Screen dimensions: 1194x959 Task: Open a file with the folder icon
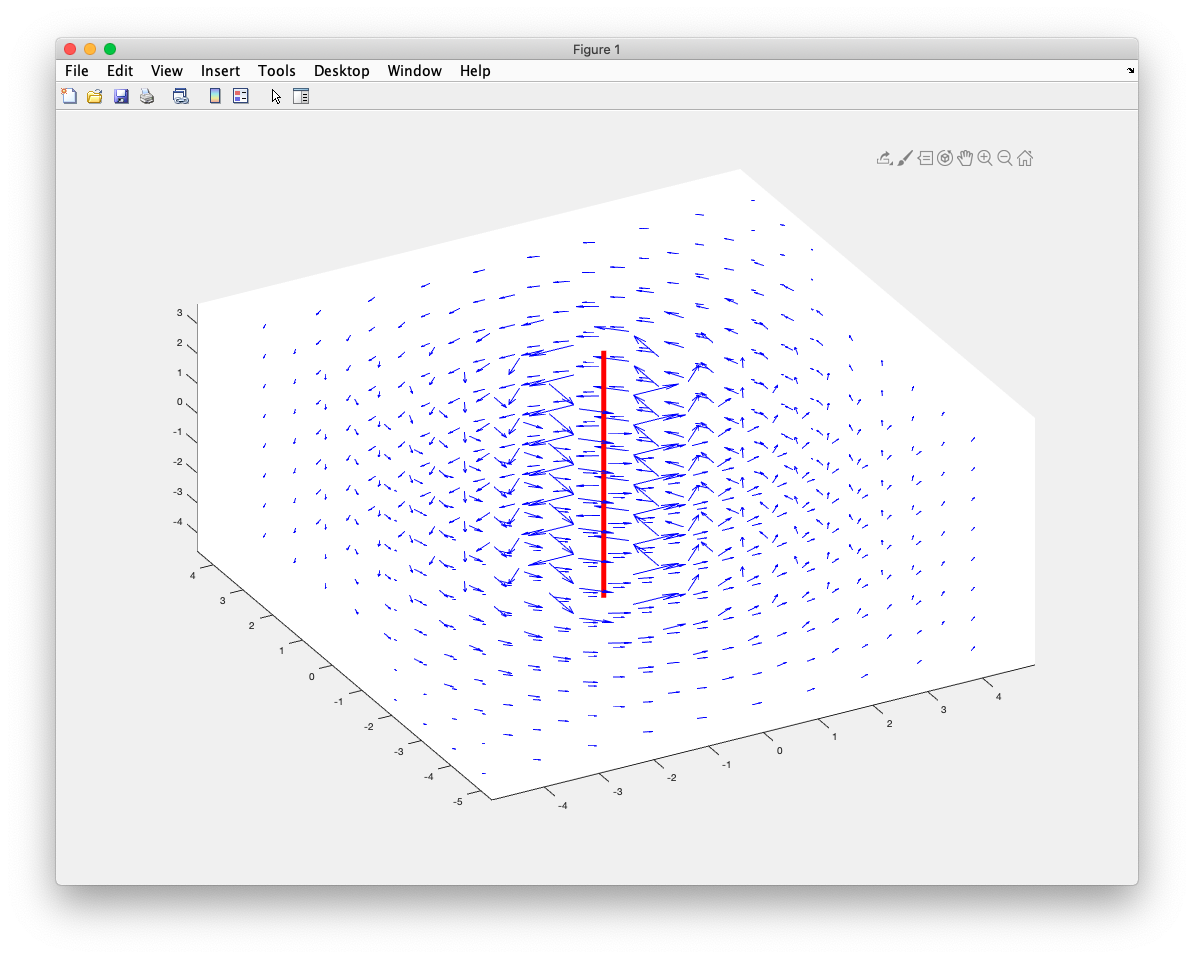pyautogui.click(x=94, y=96)
